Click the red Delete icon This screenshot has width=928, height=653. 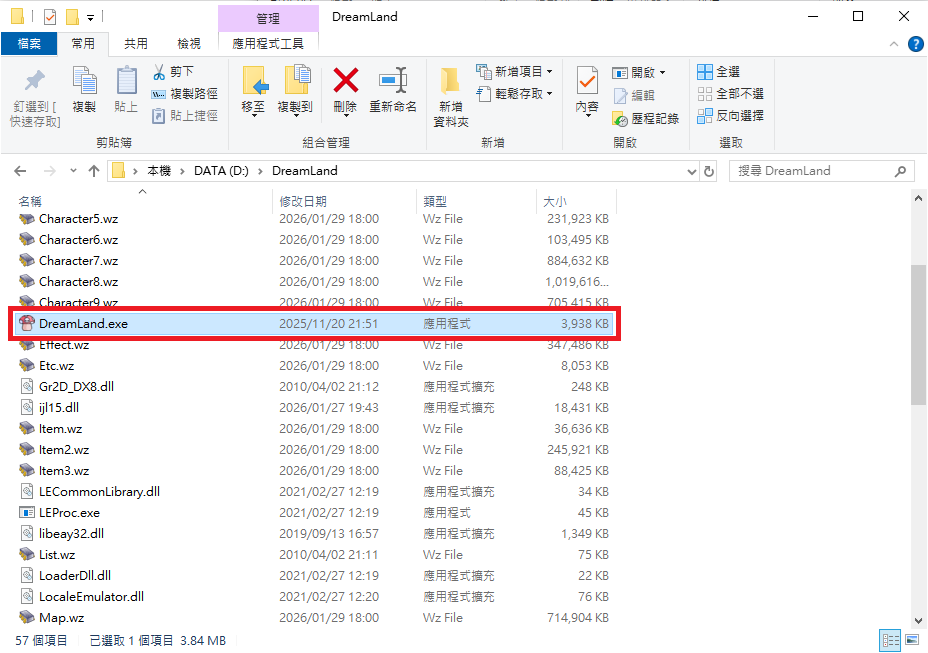345,82
